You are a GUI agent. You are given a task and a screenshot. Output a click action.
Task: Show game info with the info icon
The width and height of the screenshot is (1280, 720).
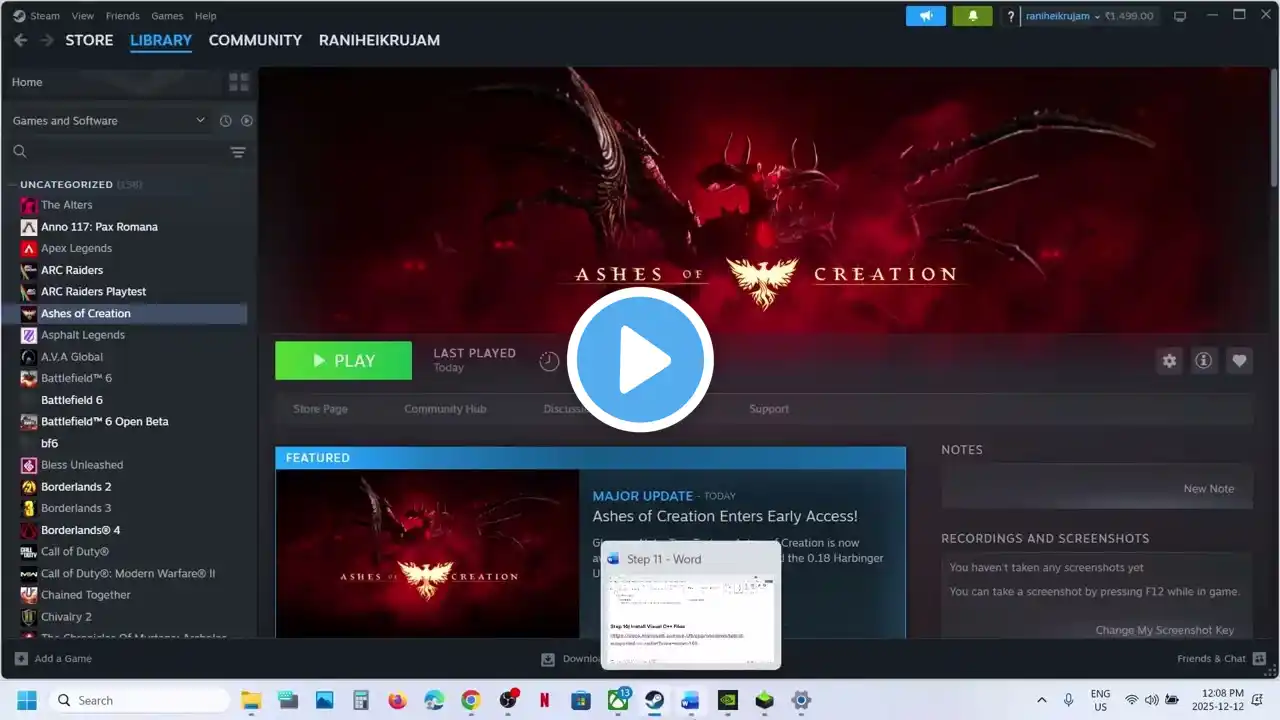tap(1204, 361)
